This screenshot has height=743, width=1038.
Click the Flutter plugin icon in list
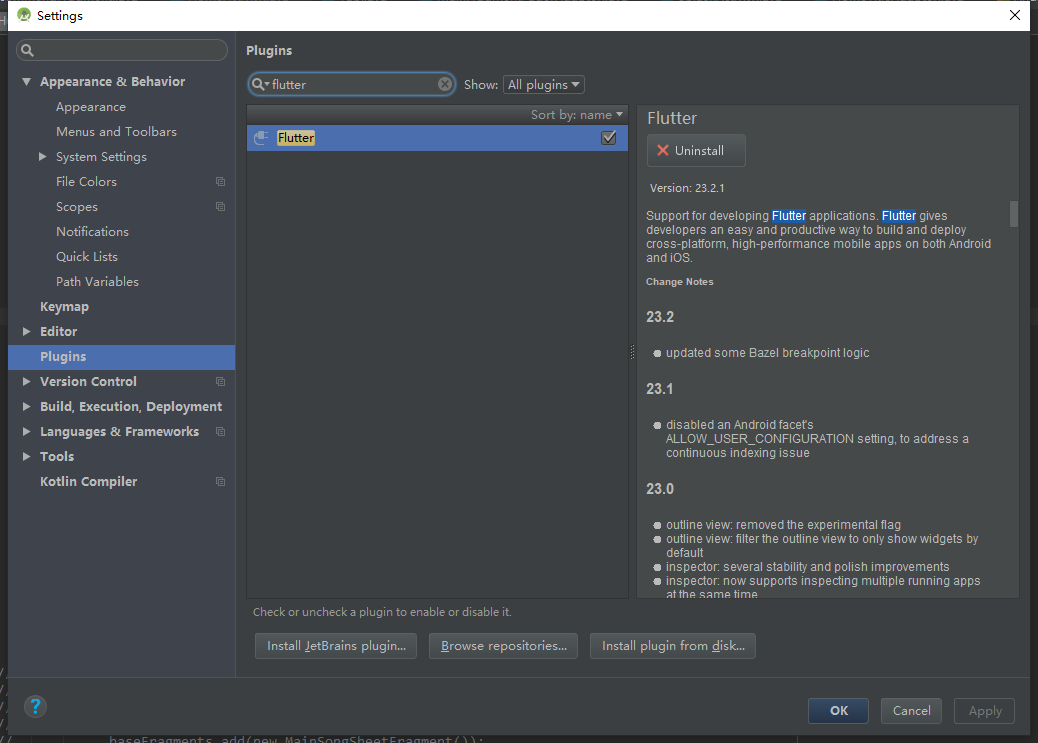(261, 138)
